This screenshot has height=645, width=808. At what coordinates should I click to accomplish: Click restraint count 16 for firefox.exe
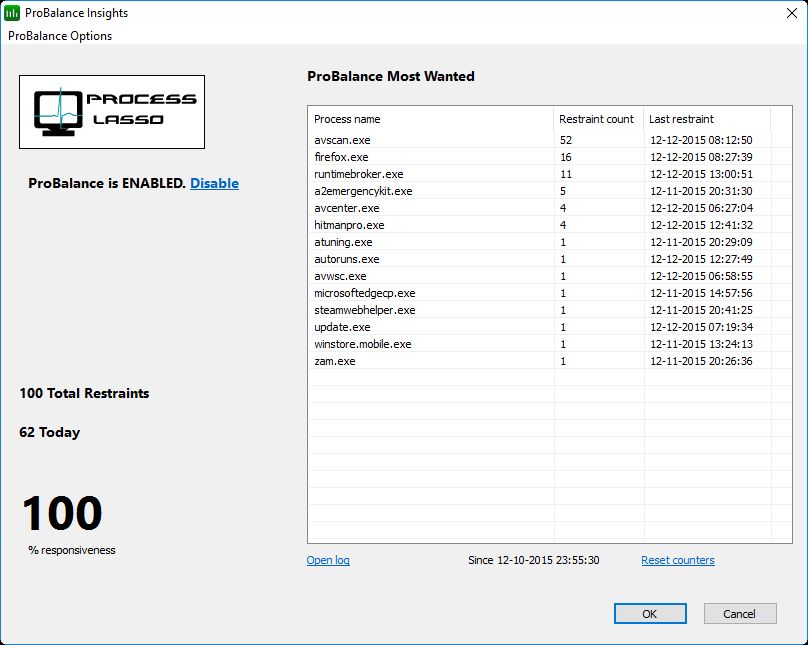pos(566,157)
